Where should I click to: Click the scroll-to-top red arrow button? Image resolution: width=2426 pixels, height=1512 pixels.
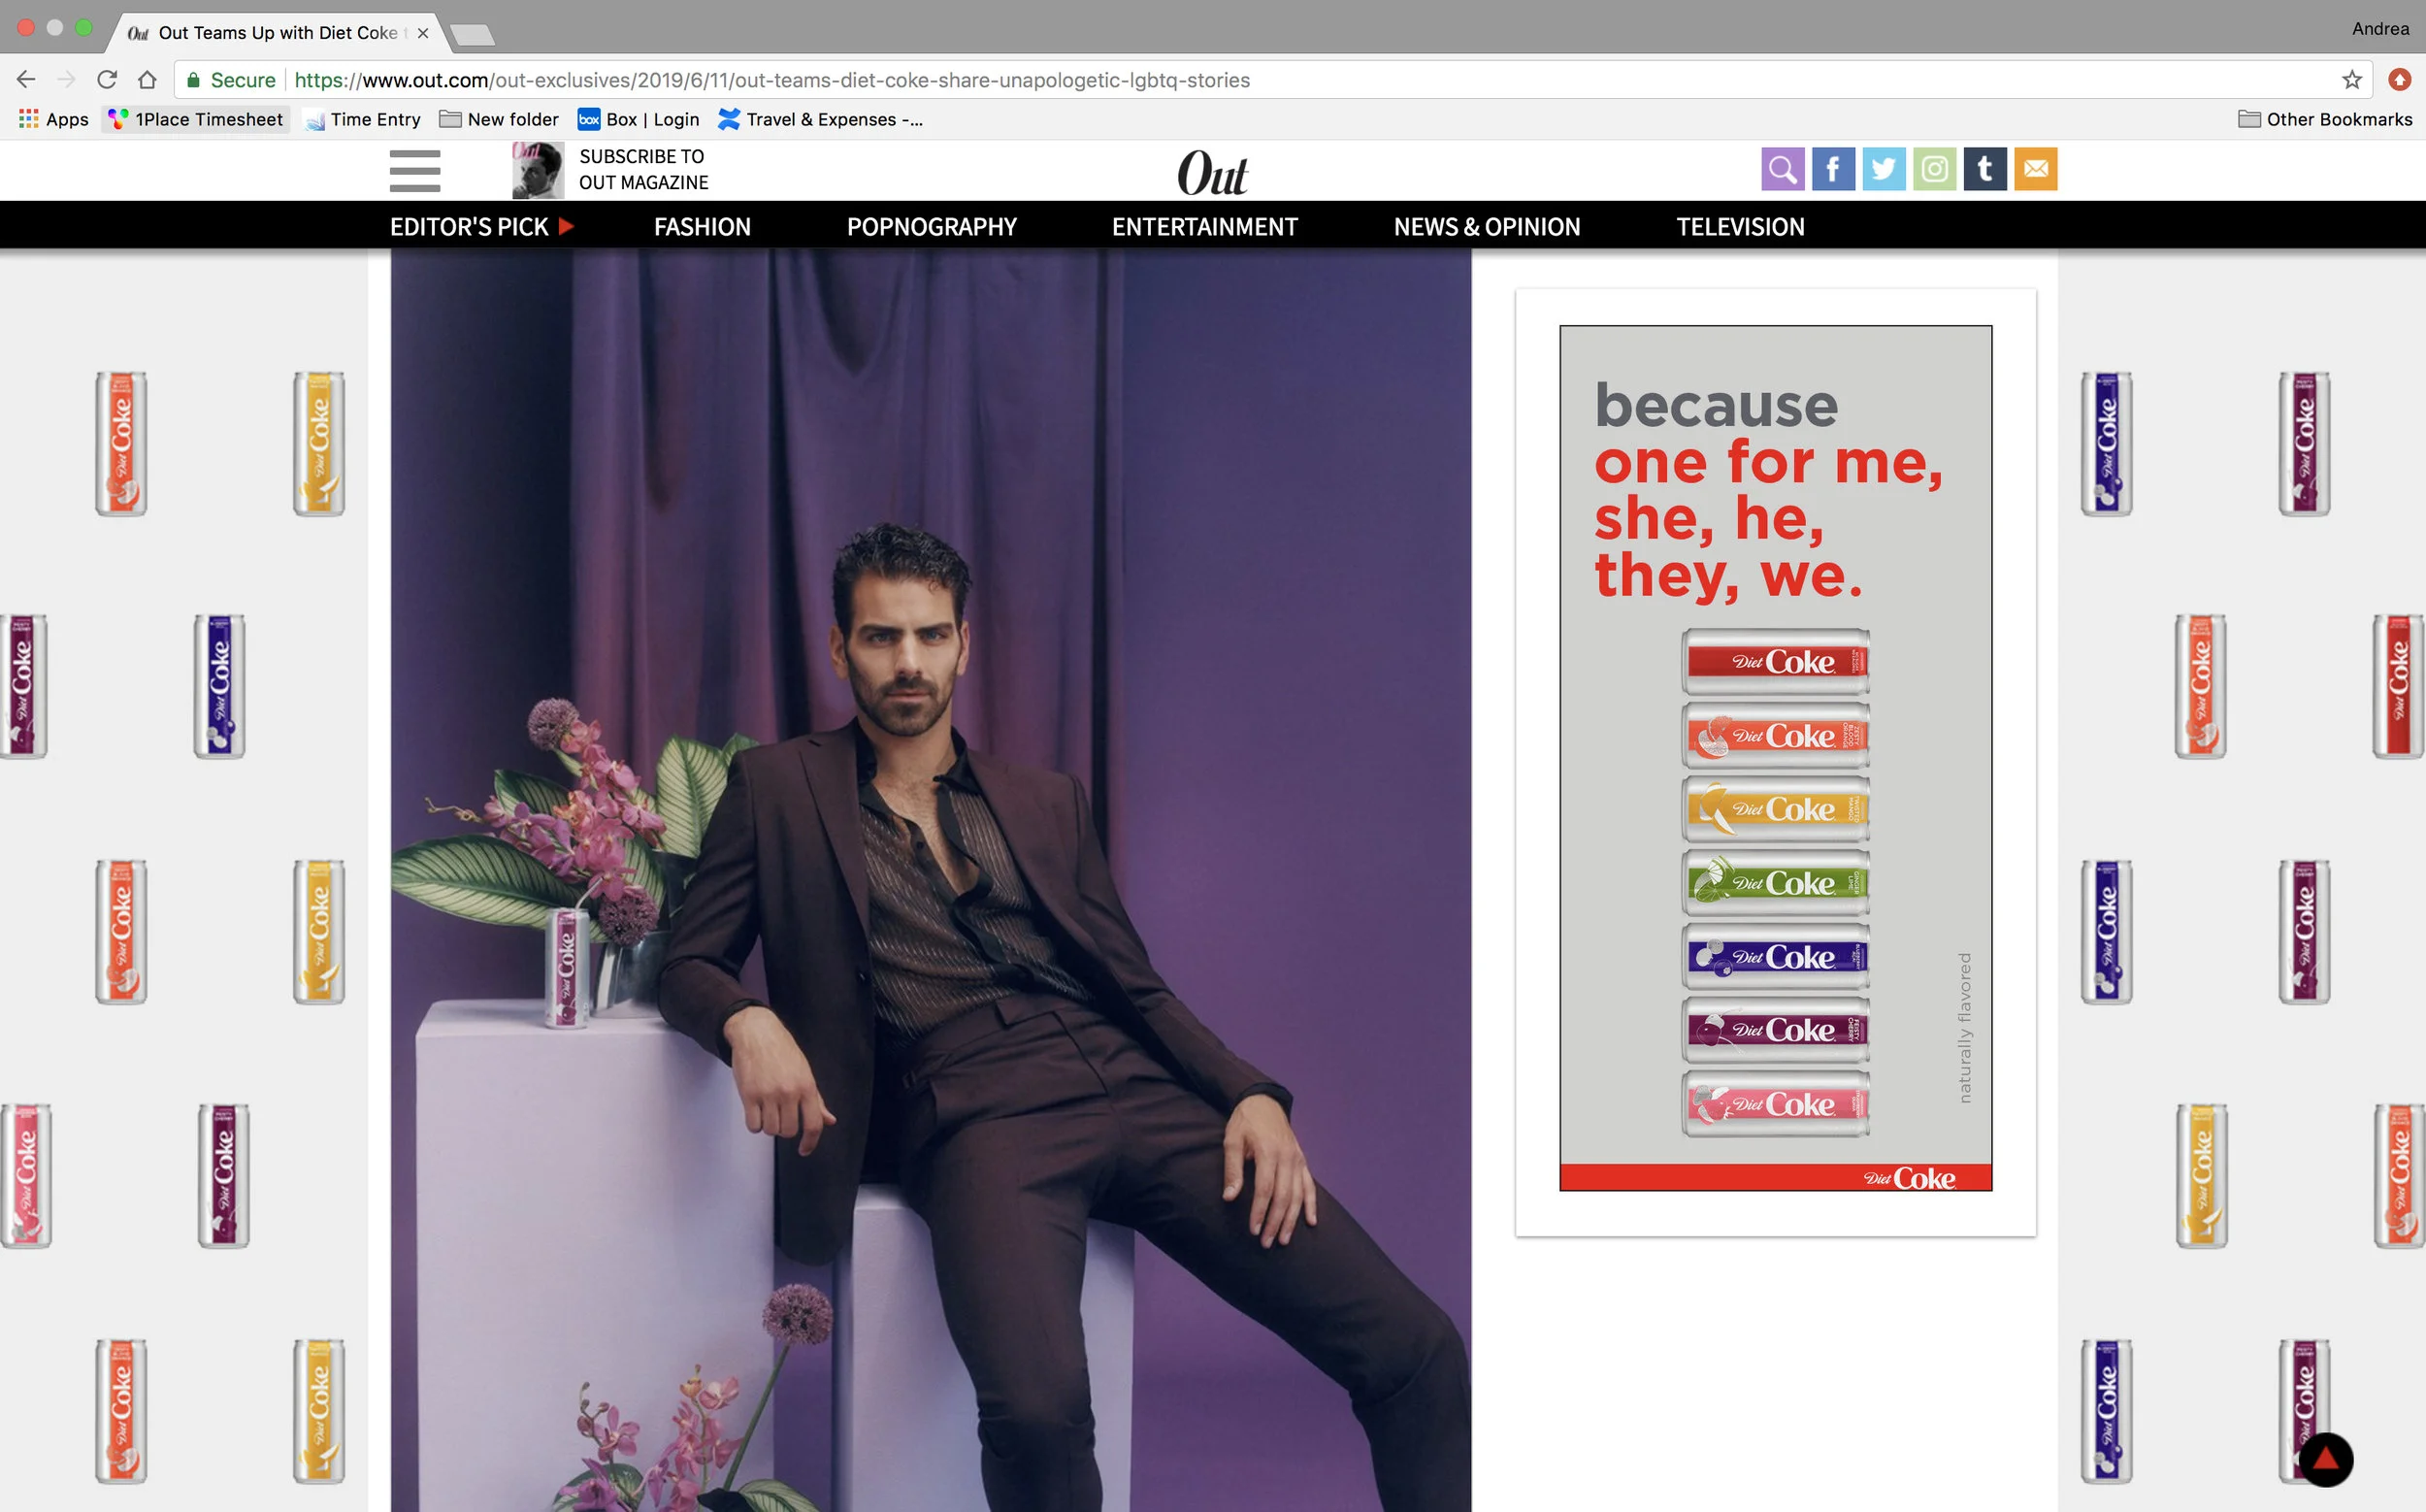tap(2325, 1460)
